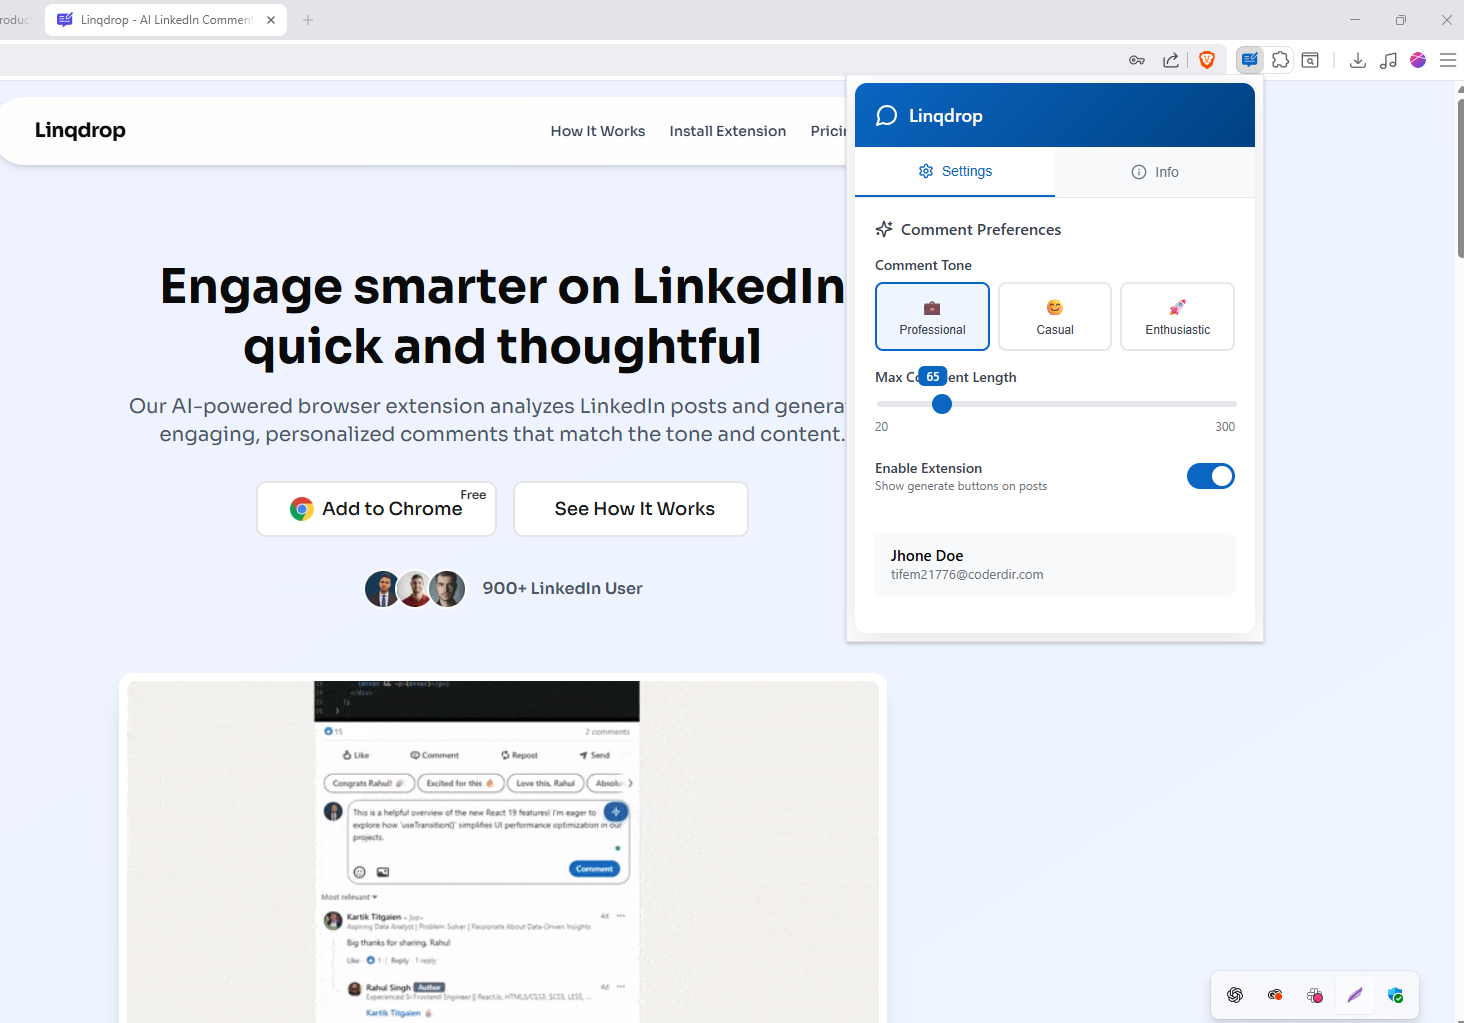
Task: Click the Chrome logo in Add to Chrome
Action: point(302,509)
